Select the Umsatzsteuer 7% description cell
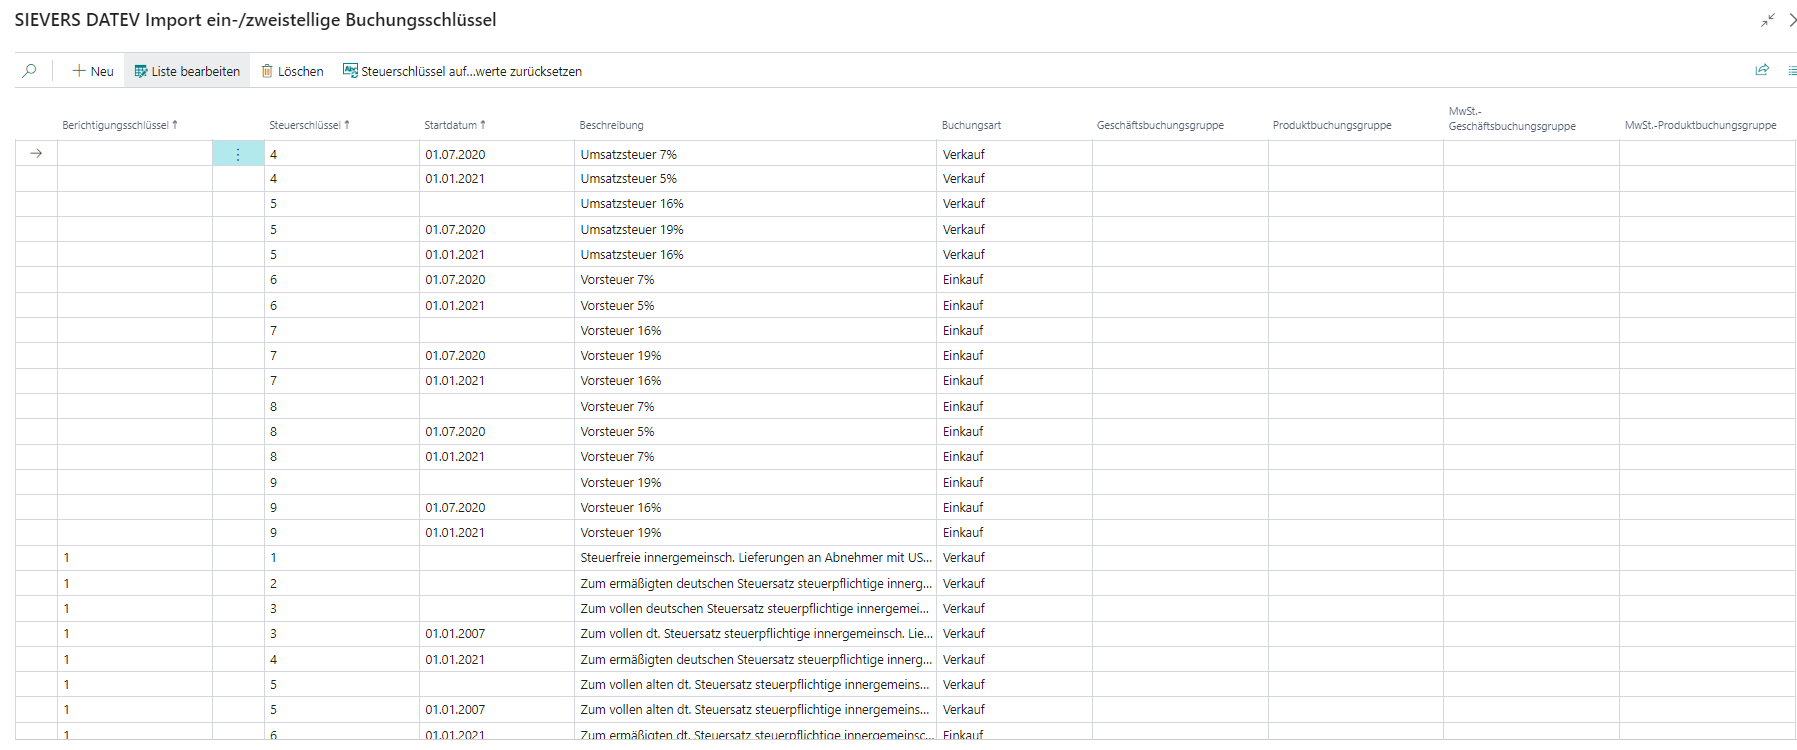 pos(628,154)
